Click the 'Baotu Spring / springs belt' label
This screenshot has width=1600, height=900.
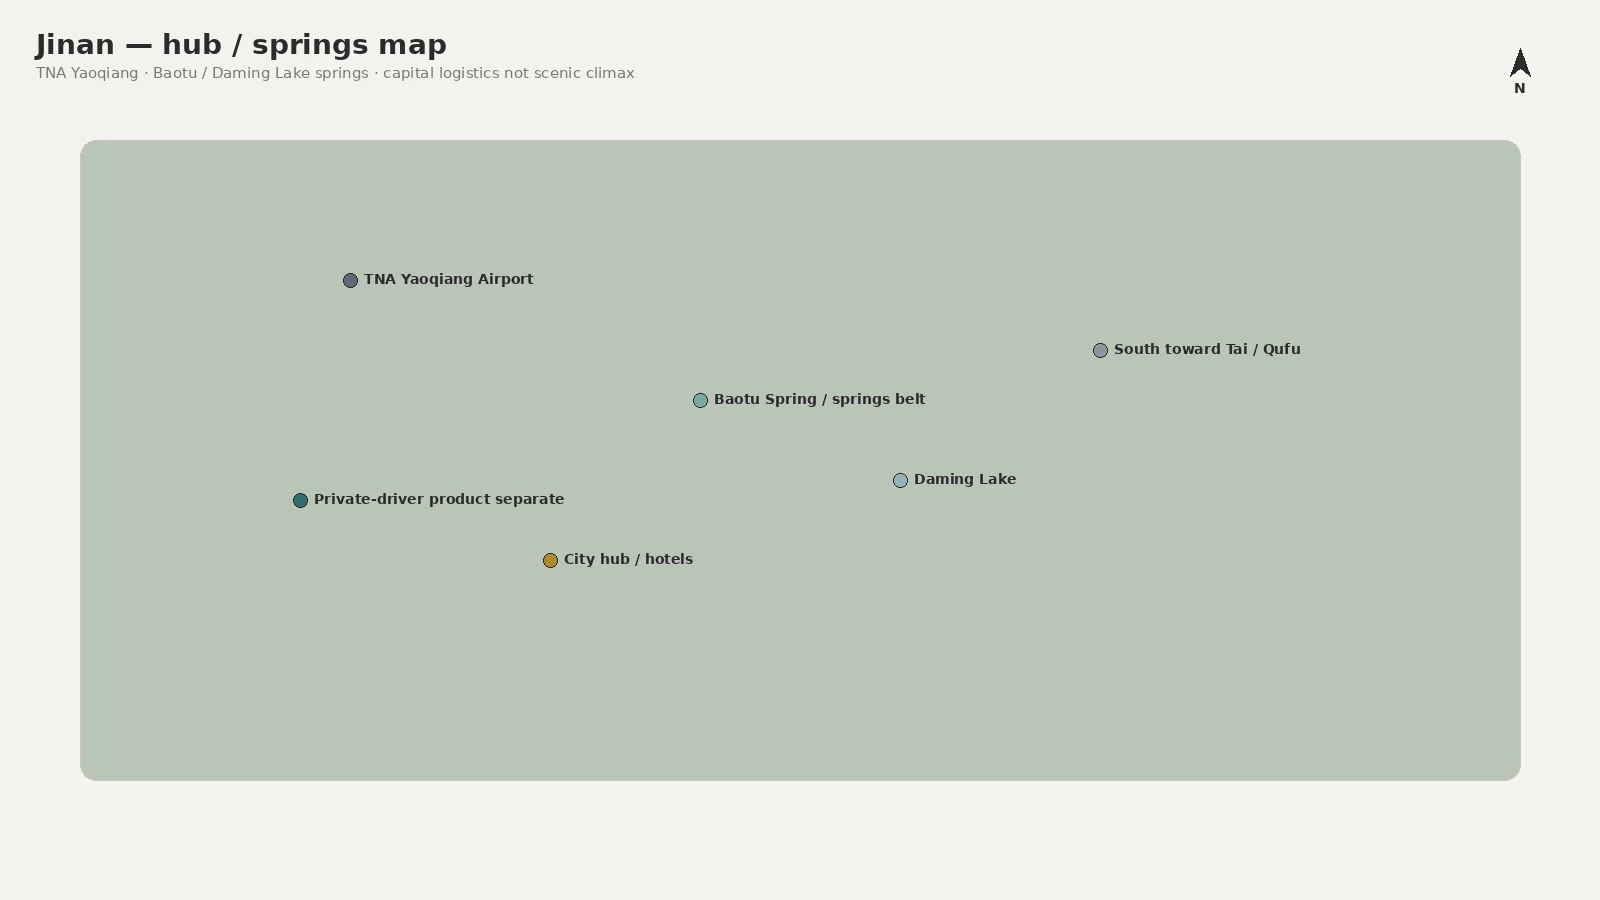click(x=819, y=399)
